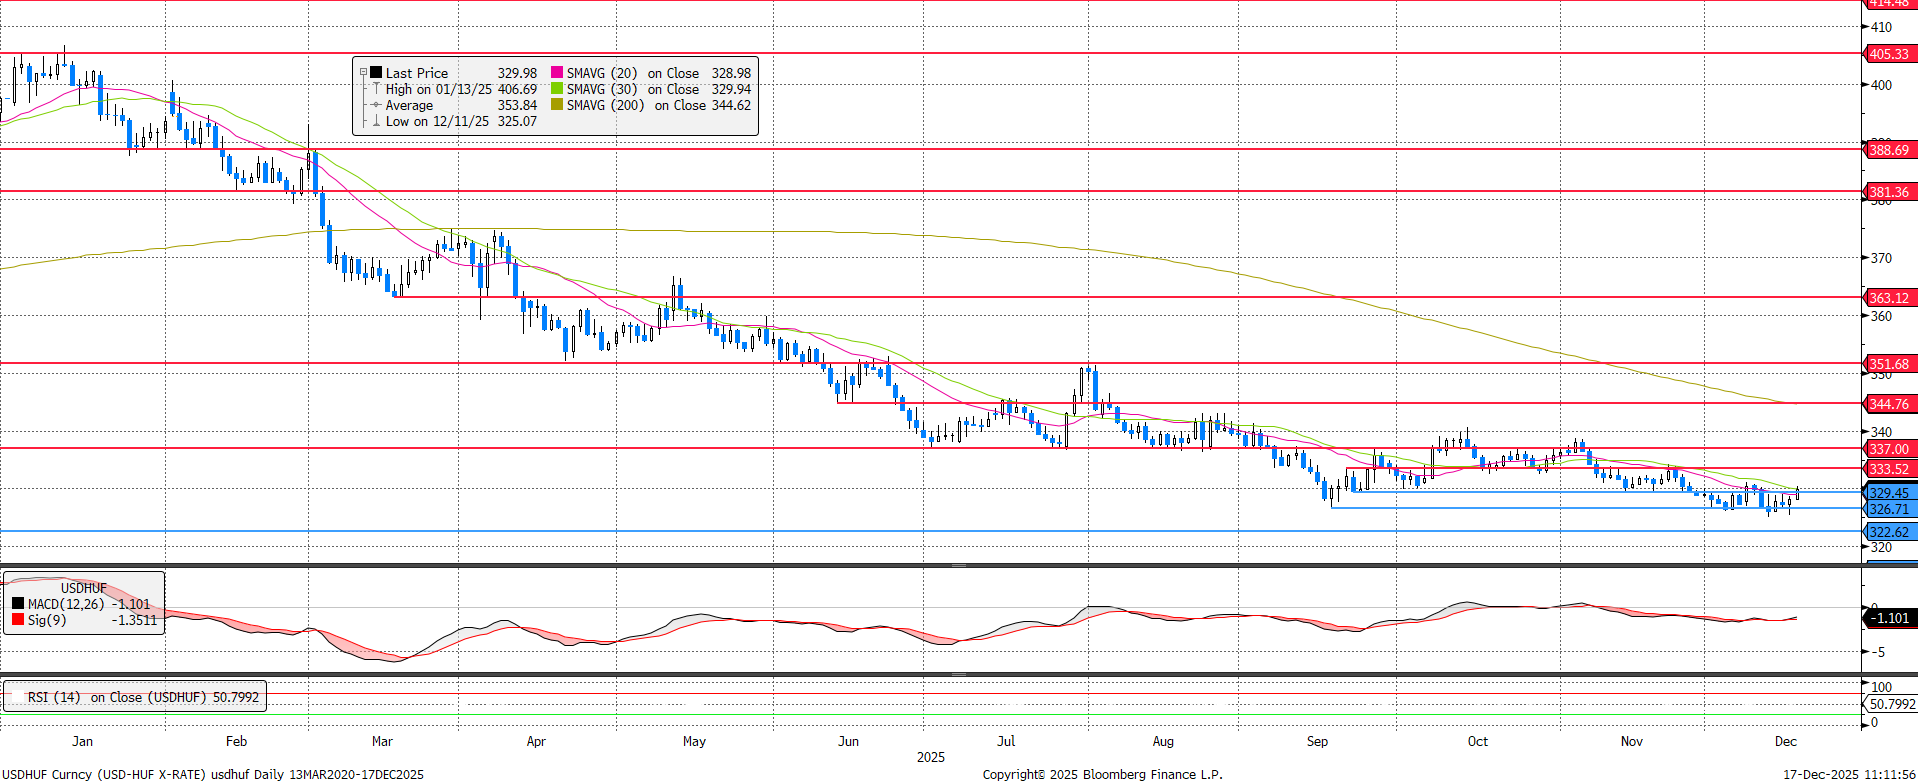Click the white RSI (14) legend swatch
The height and width of the screenshot is (783, 1918).
click(18, 697)
